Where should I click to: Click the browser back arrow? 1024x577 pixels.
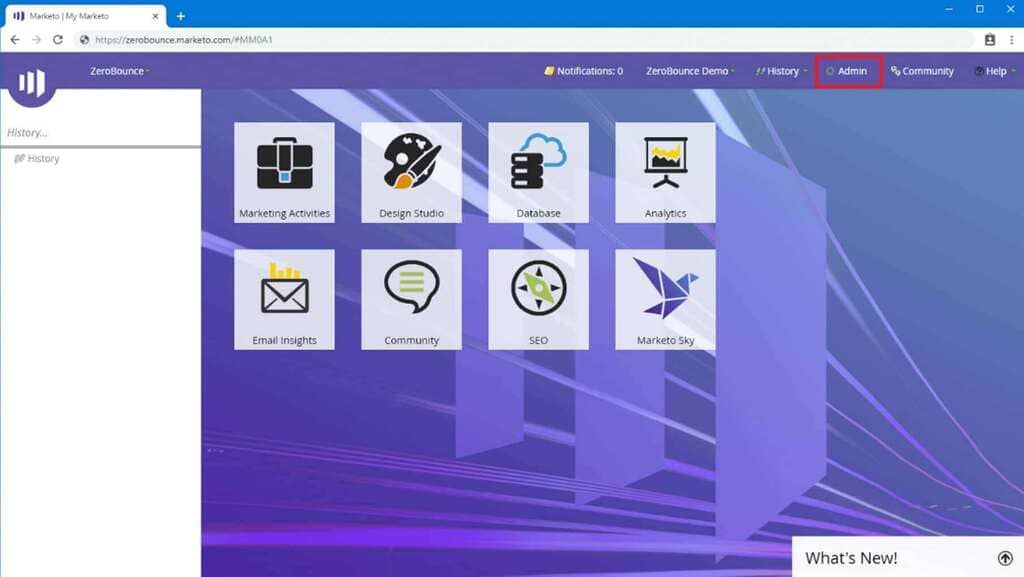[15, 40]
